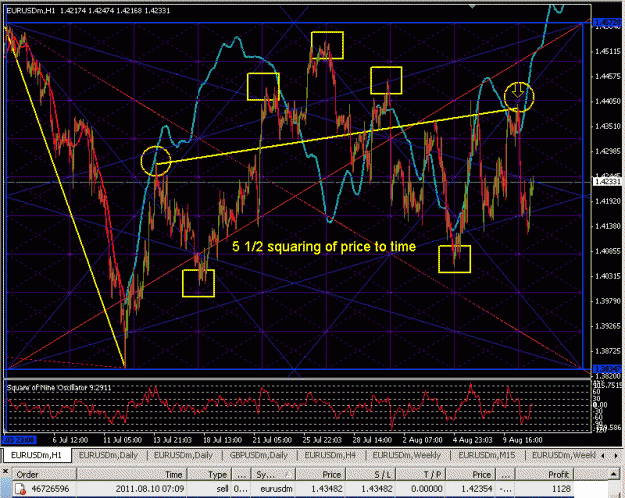Click the Sy... column header sort arrow
This screenshot has width=625, height=498.
pos(287,474)
